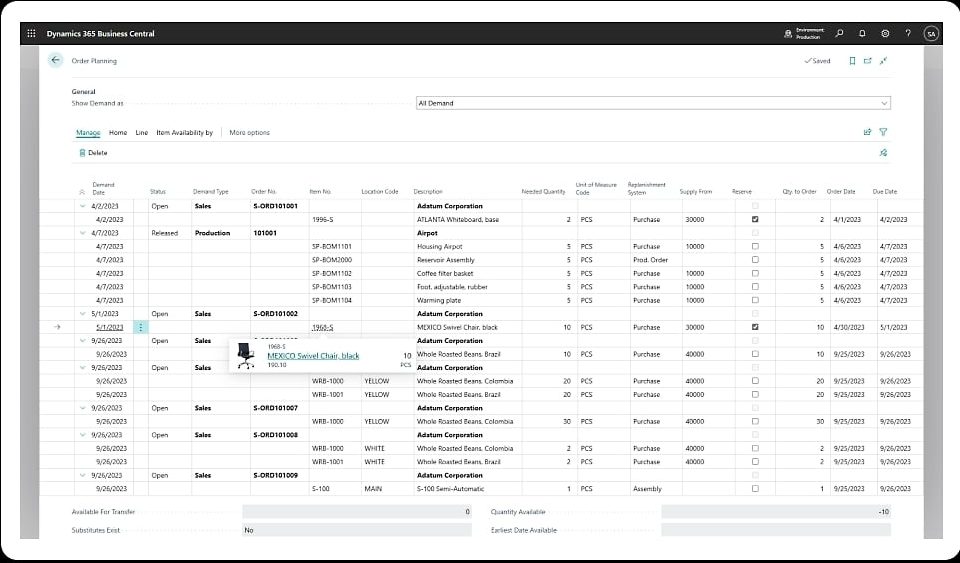Click the bookmark icon
The image size is (960, 563).
(852, 61)
